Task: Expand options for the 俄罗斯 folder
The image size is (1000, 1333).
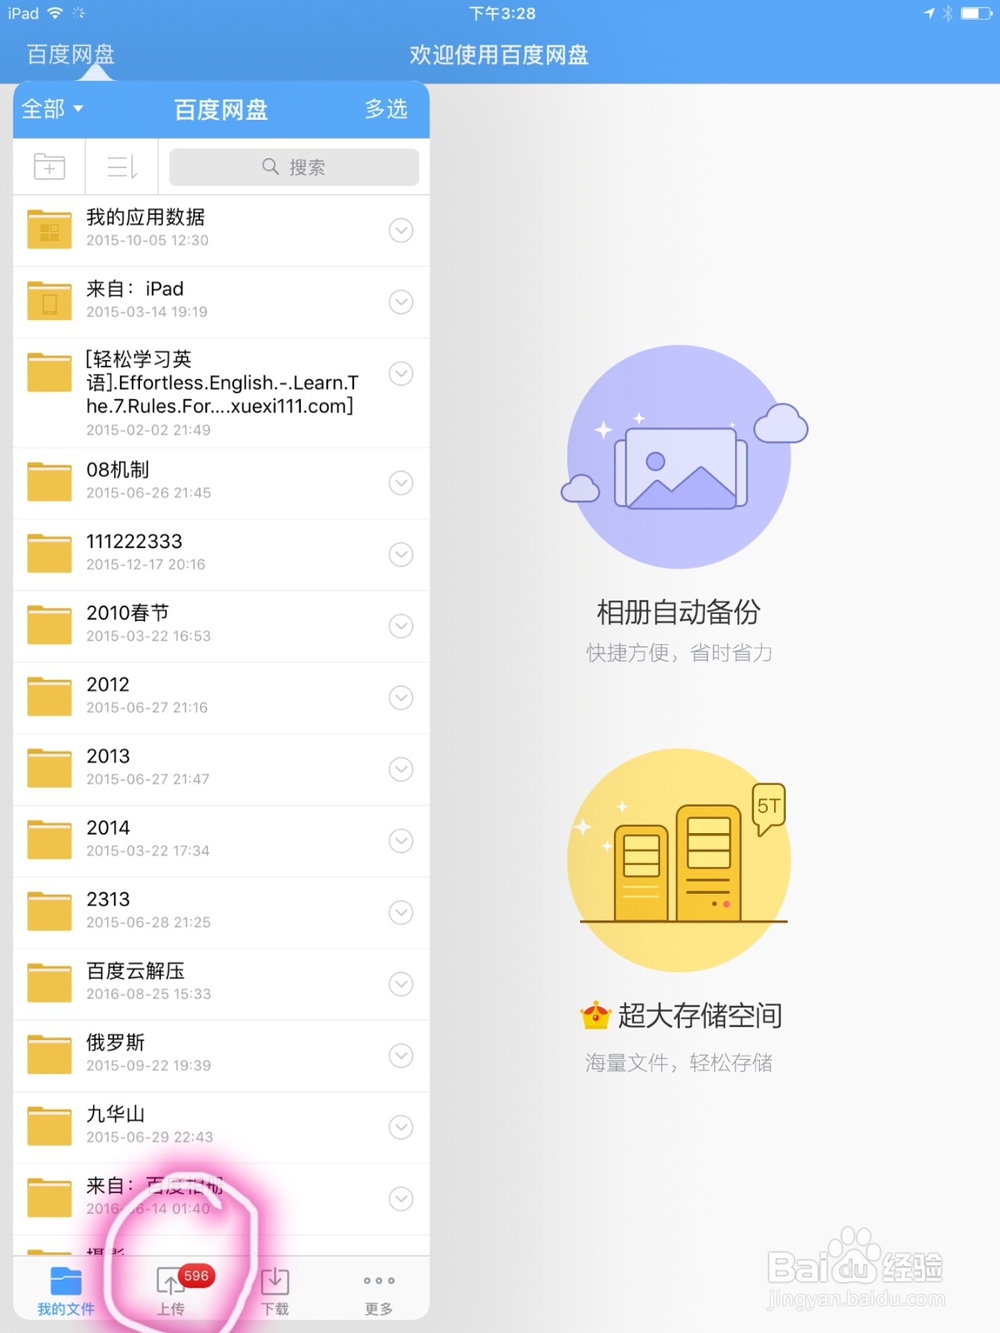Action: (x=401, y=1055)
